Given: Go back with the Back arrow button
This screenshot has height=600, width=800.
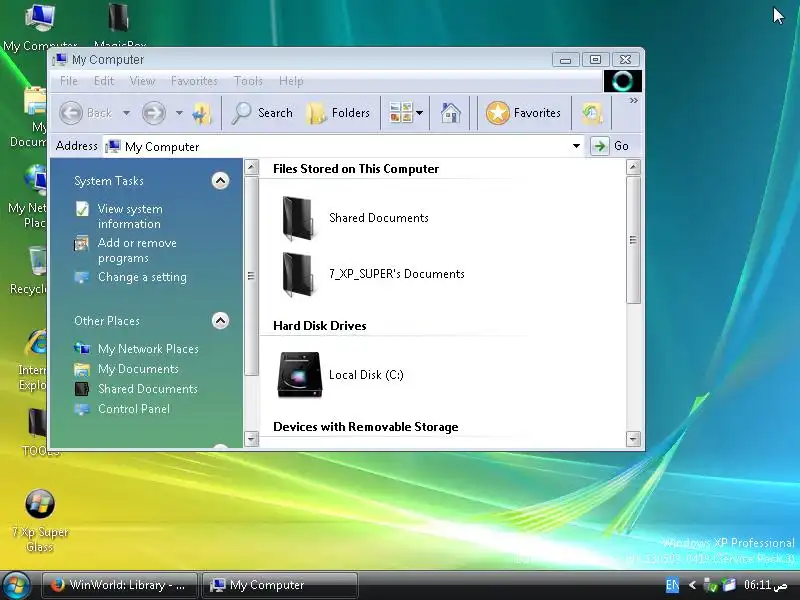Looking at the screenshot, I should point(85,113).
